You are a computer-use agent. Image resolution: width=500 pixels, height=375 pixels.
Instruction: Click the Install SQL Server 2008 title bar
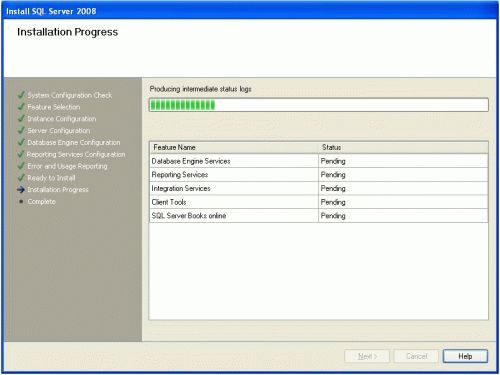(x=250, y=11)
